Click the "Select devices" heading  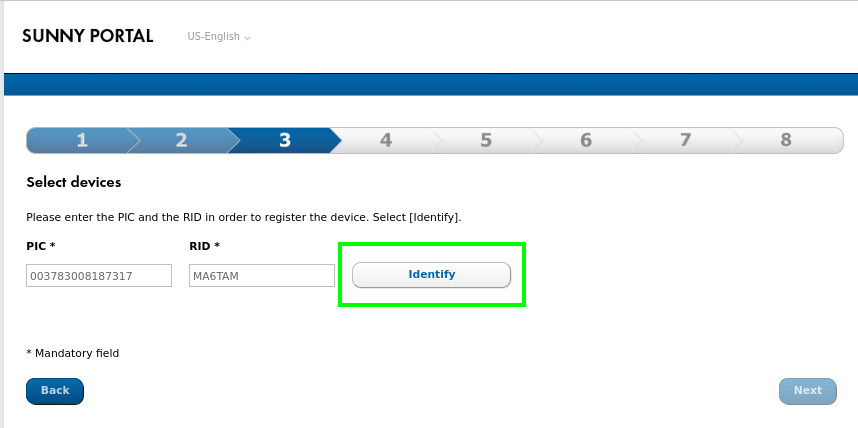tap(74, 183)
